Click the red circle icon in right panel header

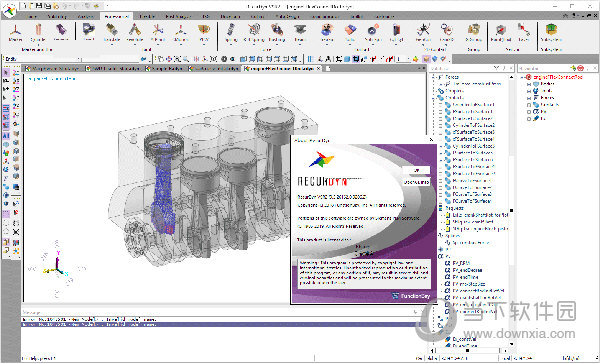[580, 68]
